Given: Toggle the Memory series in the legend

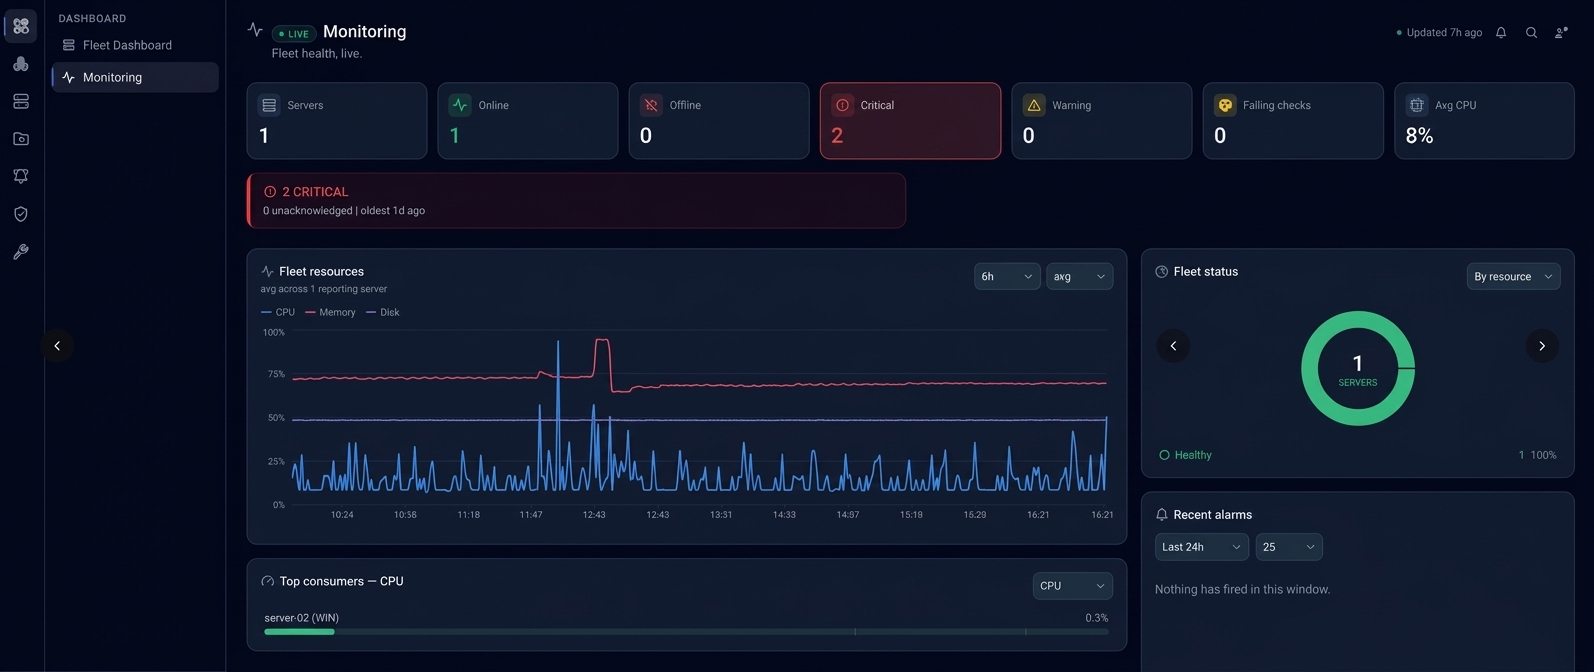Looking at the screenshot, I should (x=330, y=312).
